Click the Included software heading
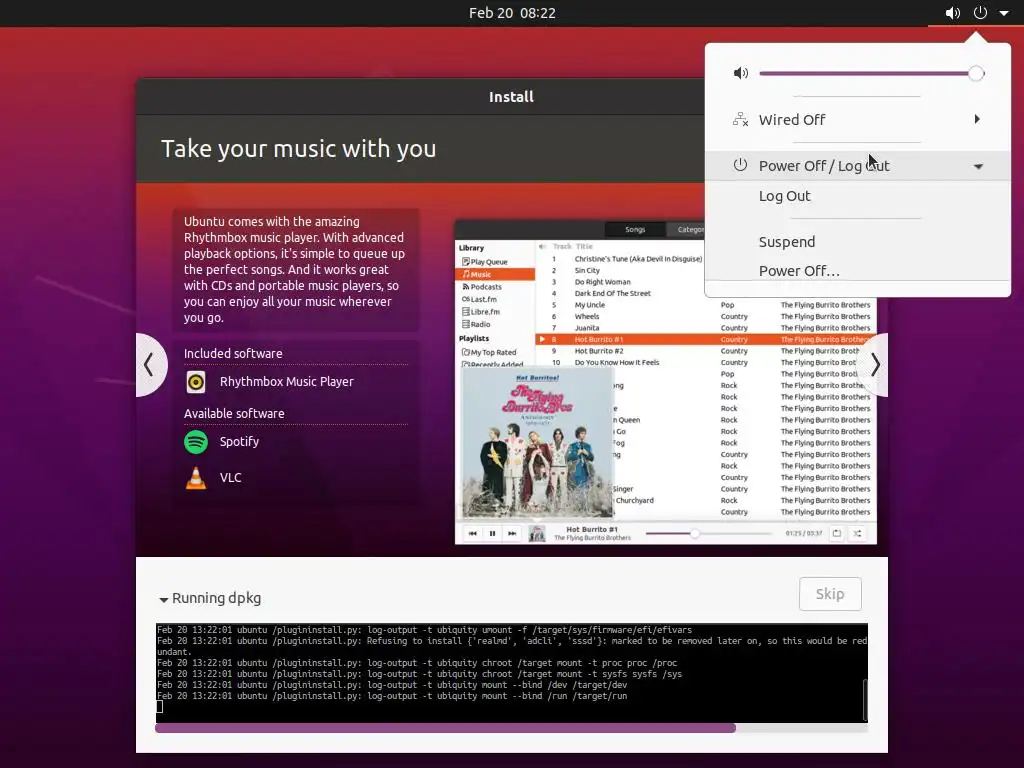1024x768 pixels. click(233, 353)
